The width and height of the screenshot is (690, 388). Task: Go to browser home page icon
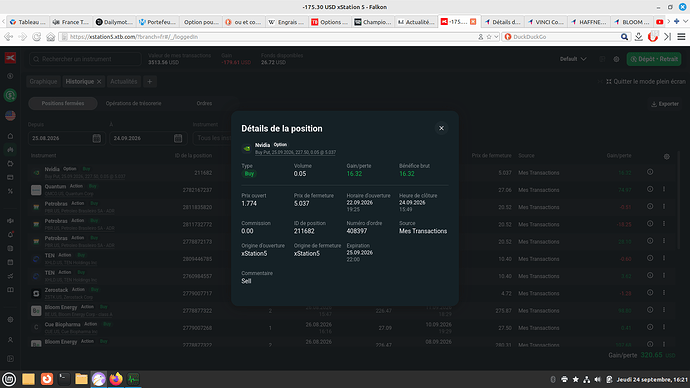[51, 37]
